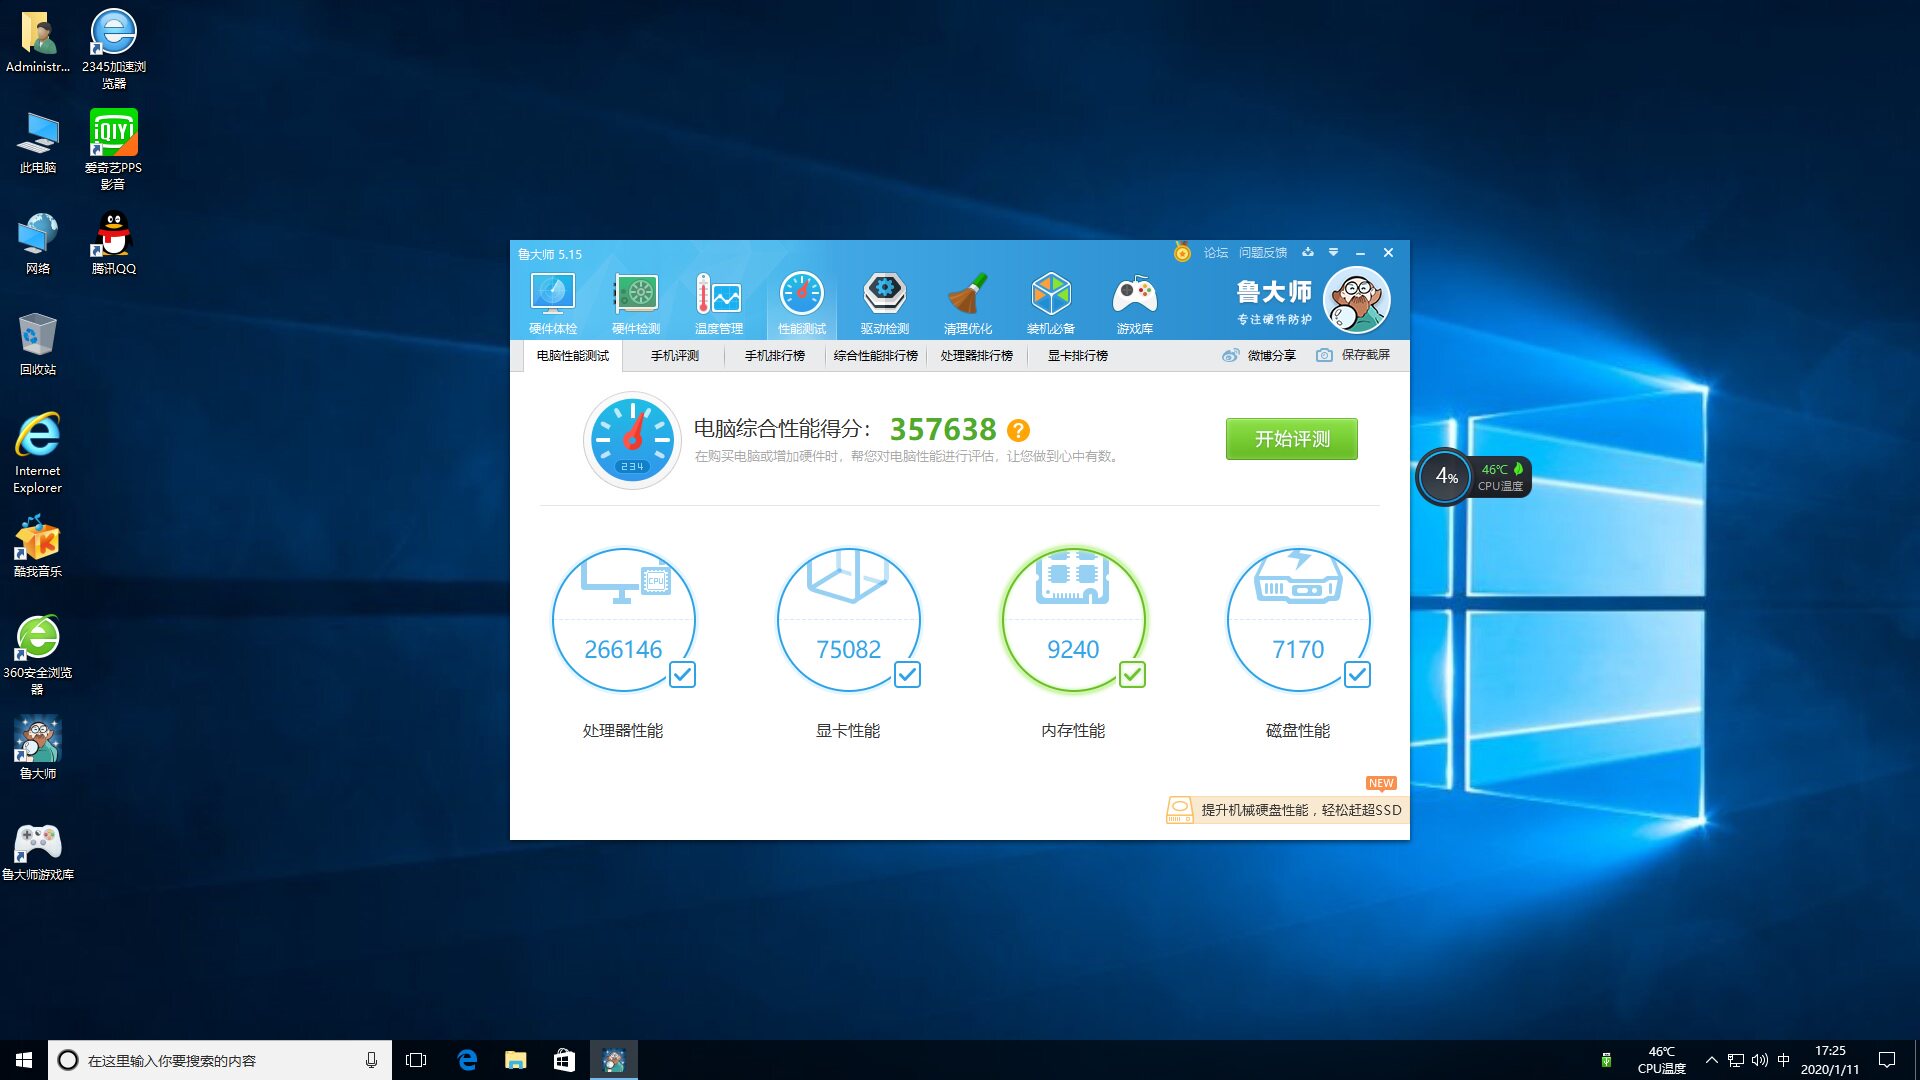Click the skin icon beside 问题反馈
Image resolution: width=1920 pixels, height=1080 pixels.
pyautogui.click(x=1307, y=253)
